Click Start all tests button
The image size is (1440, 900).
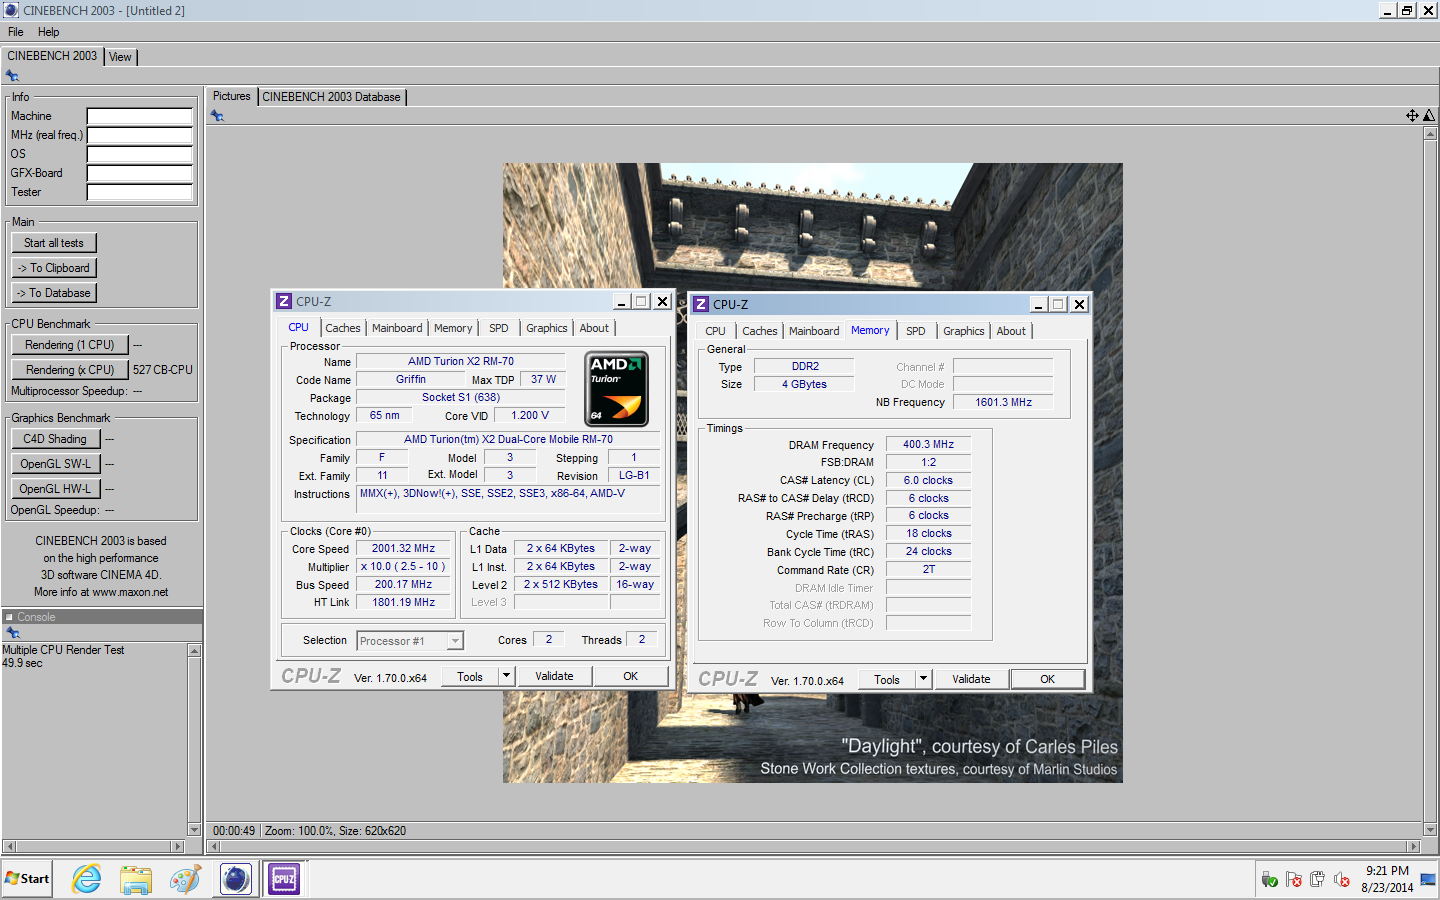(54, 243)
